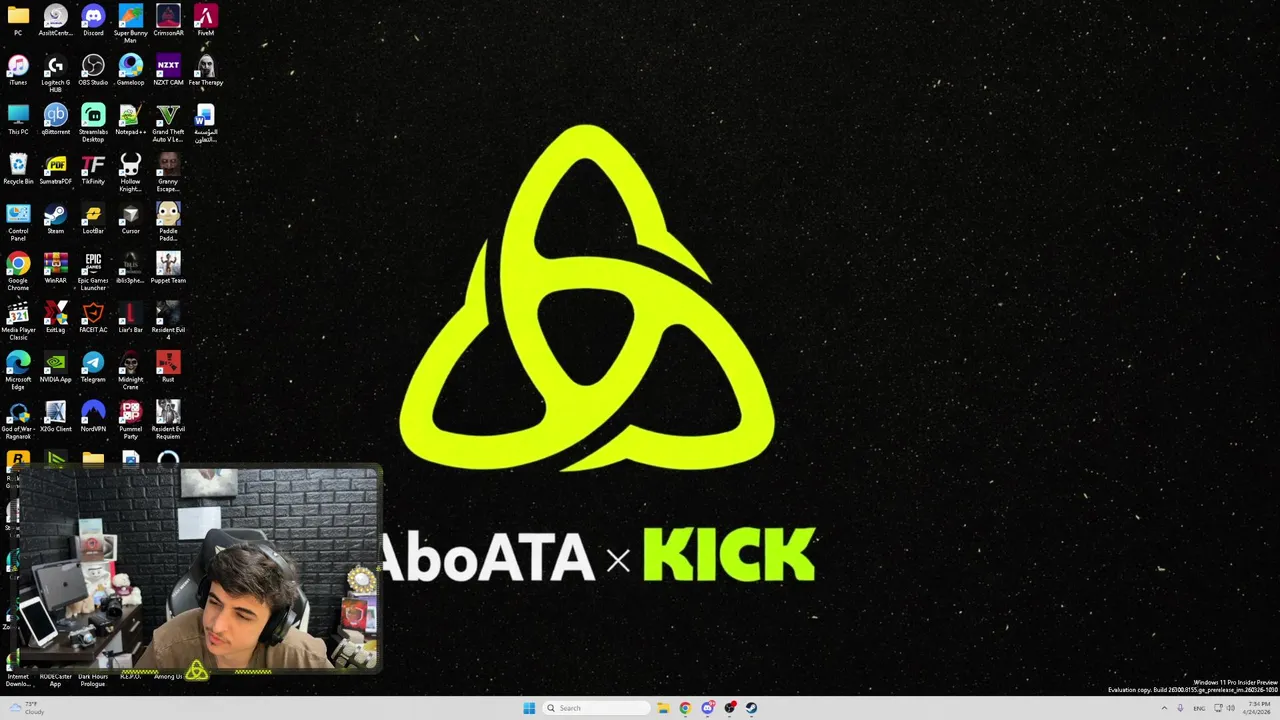The width and height of the screenshot is (1280, 720).
Task: Select the Pummel Party game icon
Action: point(130,420)
